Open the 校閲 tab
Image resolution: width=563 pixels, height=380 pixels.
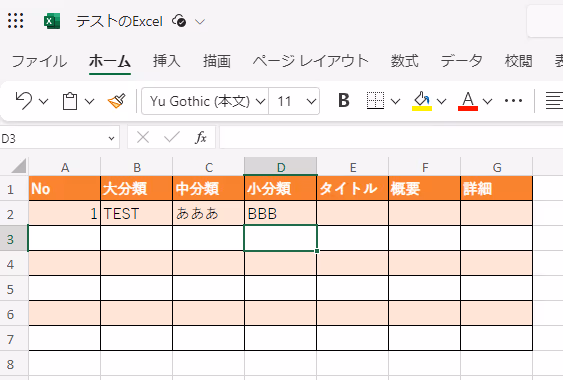point(518,61)
